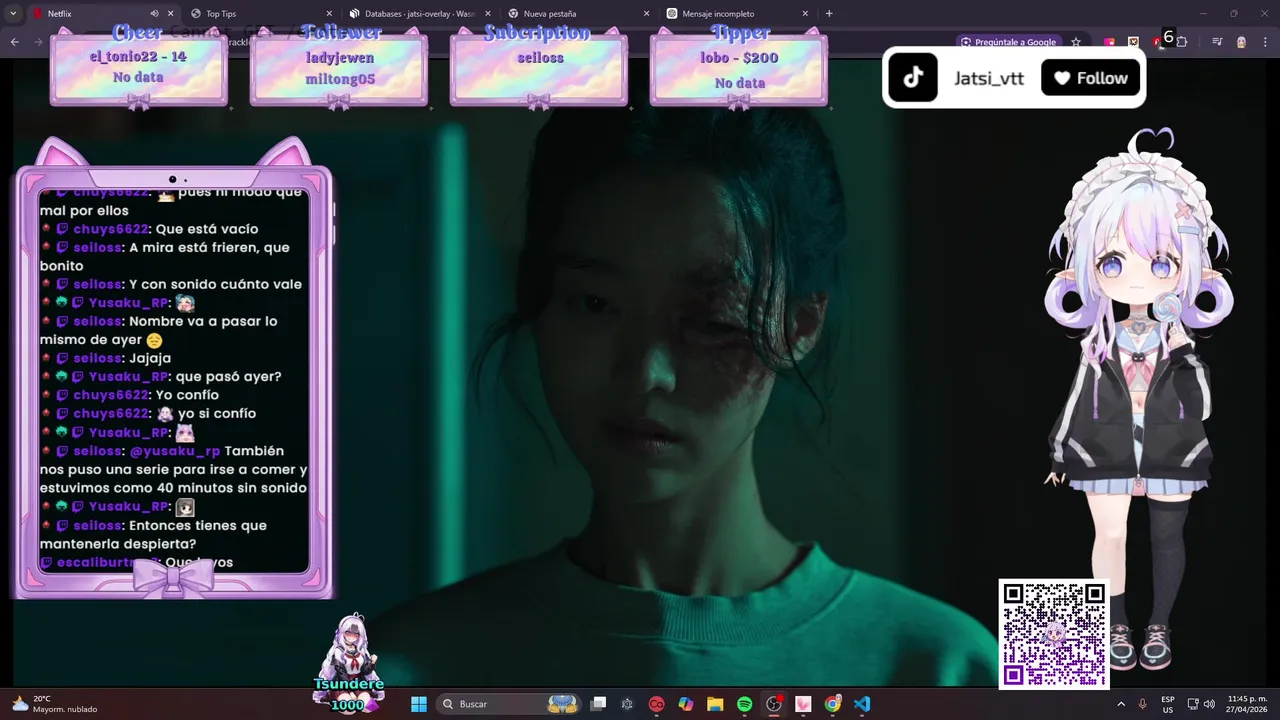The height and width of the screenshot is (720, 1280).
Task: Click chat message 'Y con sonido cuánto vale'
Action: click(215, 284)
